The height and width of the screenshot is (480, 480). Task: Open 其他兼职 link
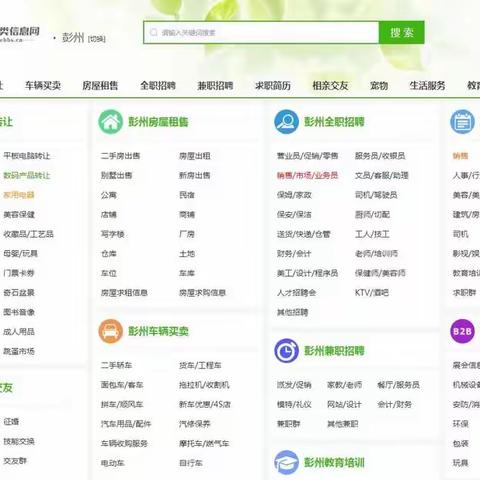pyautogui.click(x=343, y=424)
